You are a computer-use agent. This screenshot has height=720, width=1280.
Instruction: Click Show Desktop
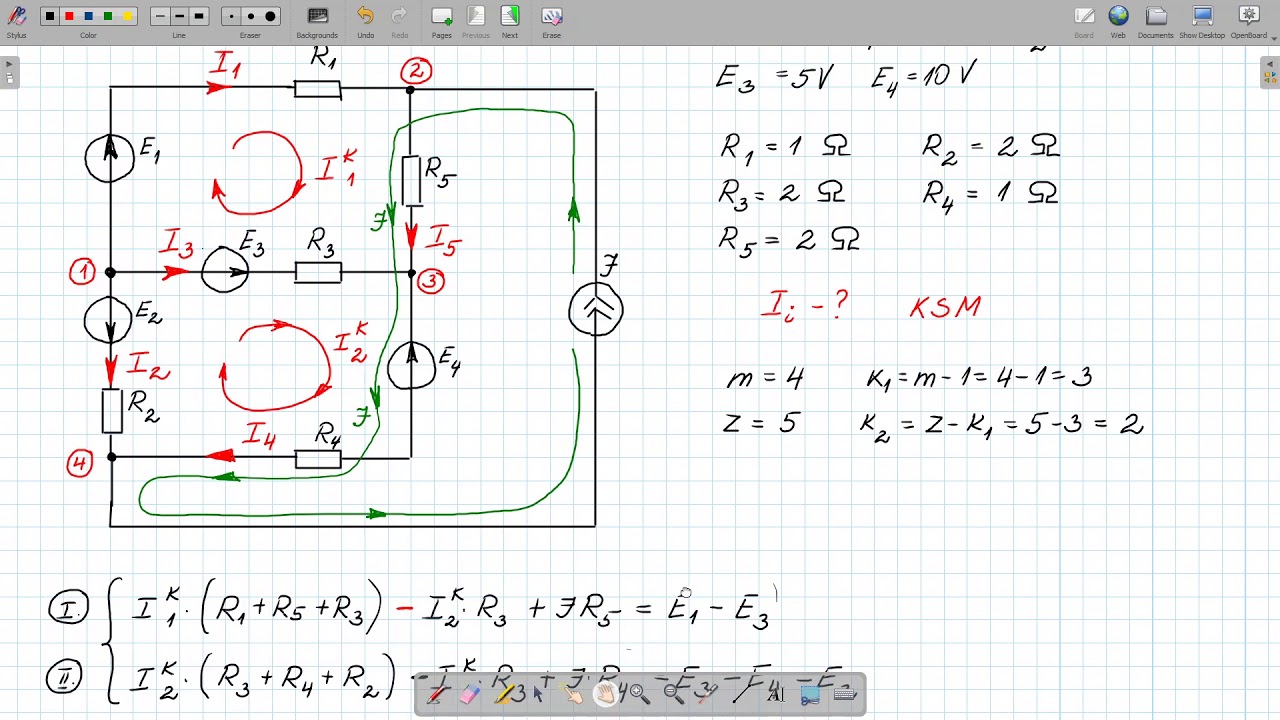1202,21
